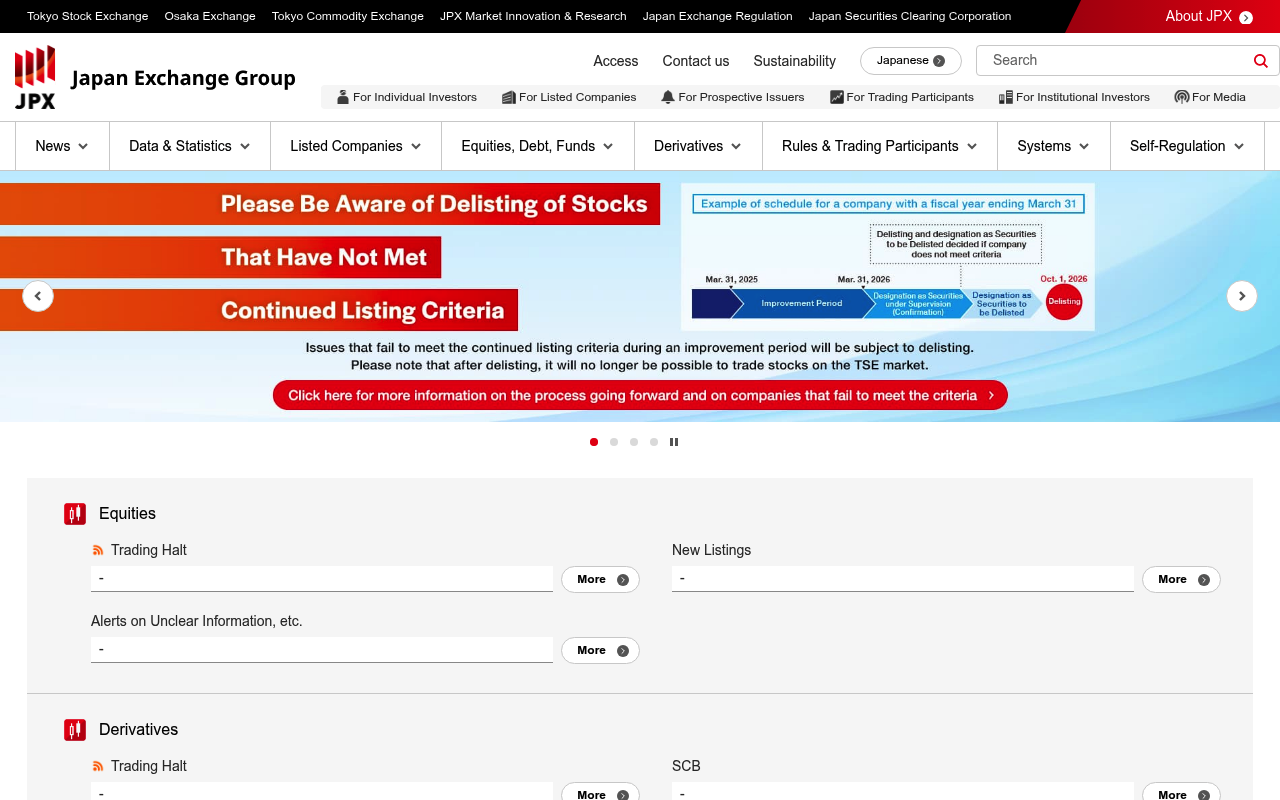
Task: Click the institutional investors icon
Action: pyautogui.click(x=1006, y=97)
